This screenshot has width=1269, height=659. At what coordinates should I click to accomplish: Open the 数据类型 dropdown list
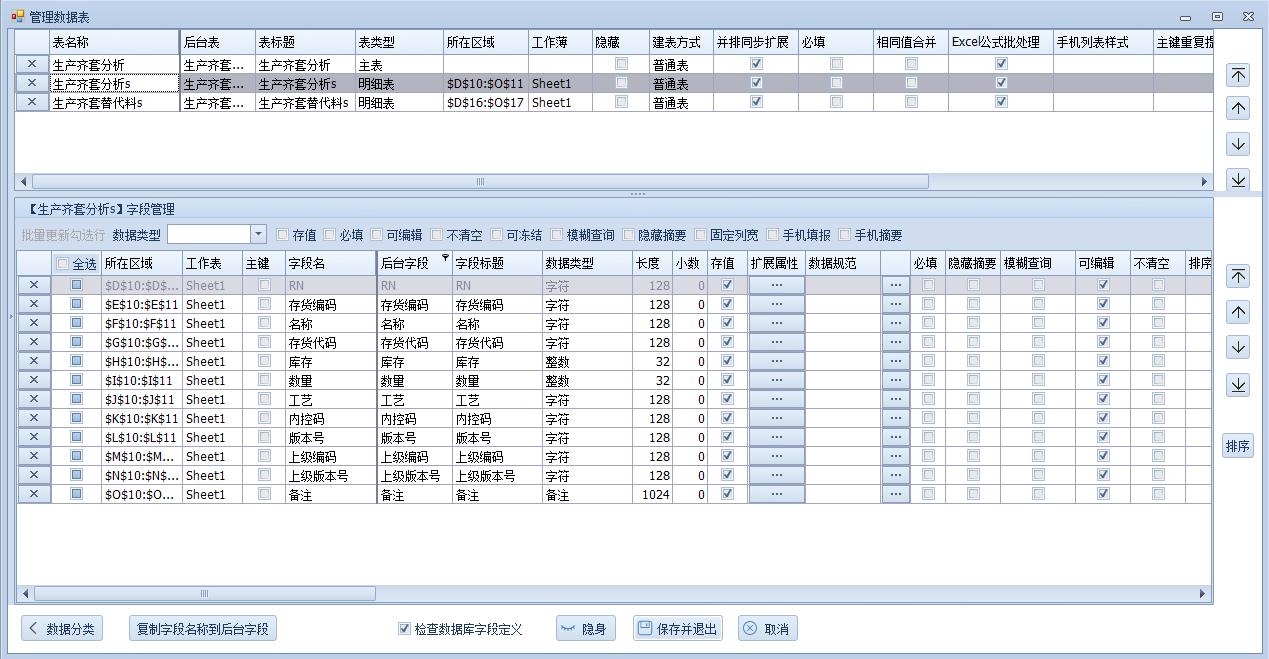[x=258, y=234]
